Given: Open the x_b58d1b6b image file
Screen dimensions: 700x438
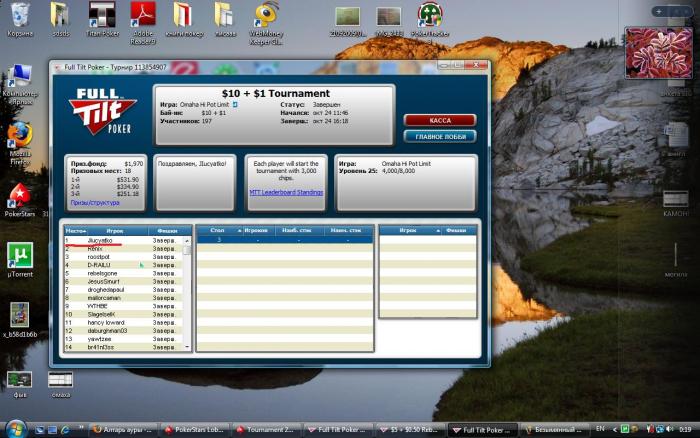Looking at the screenshot, I should 20,320.
